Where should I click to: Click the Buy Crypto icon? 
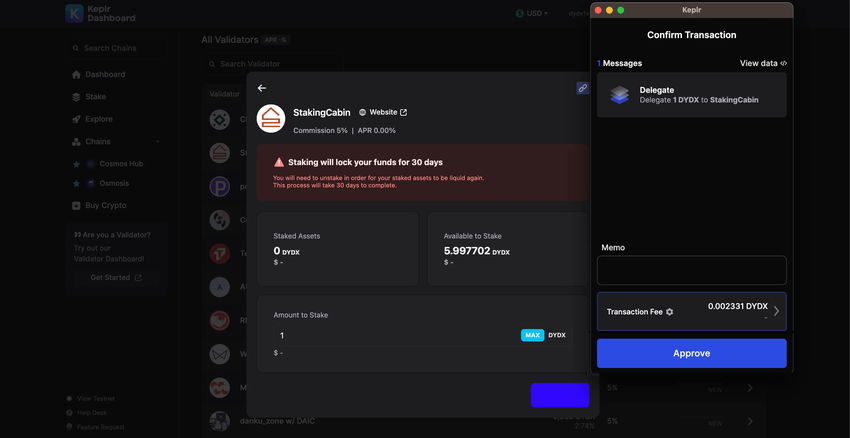tap(76, 205)
